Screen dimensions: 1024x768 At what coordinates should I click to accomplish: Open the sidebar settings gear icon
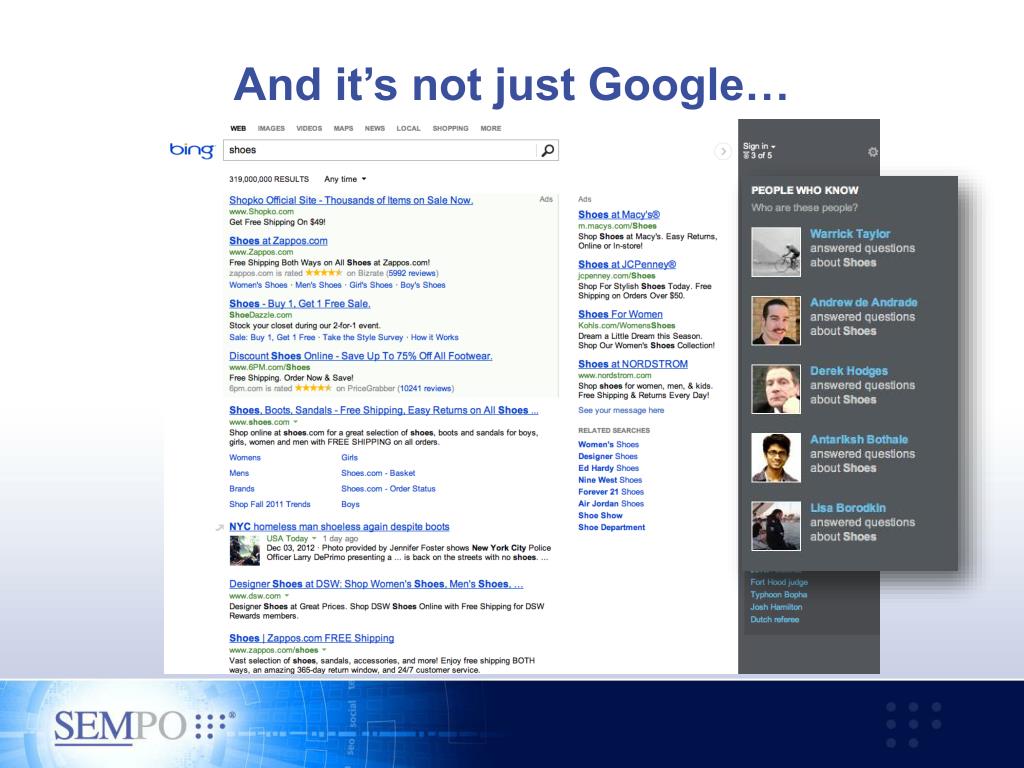point(872,152)
